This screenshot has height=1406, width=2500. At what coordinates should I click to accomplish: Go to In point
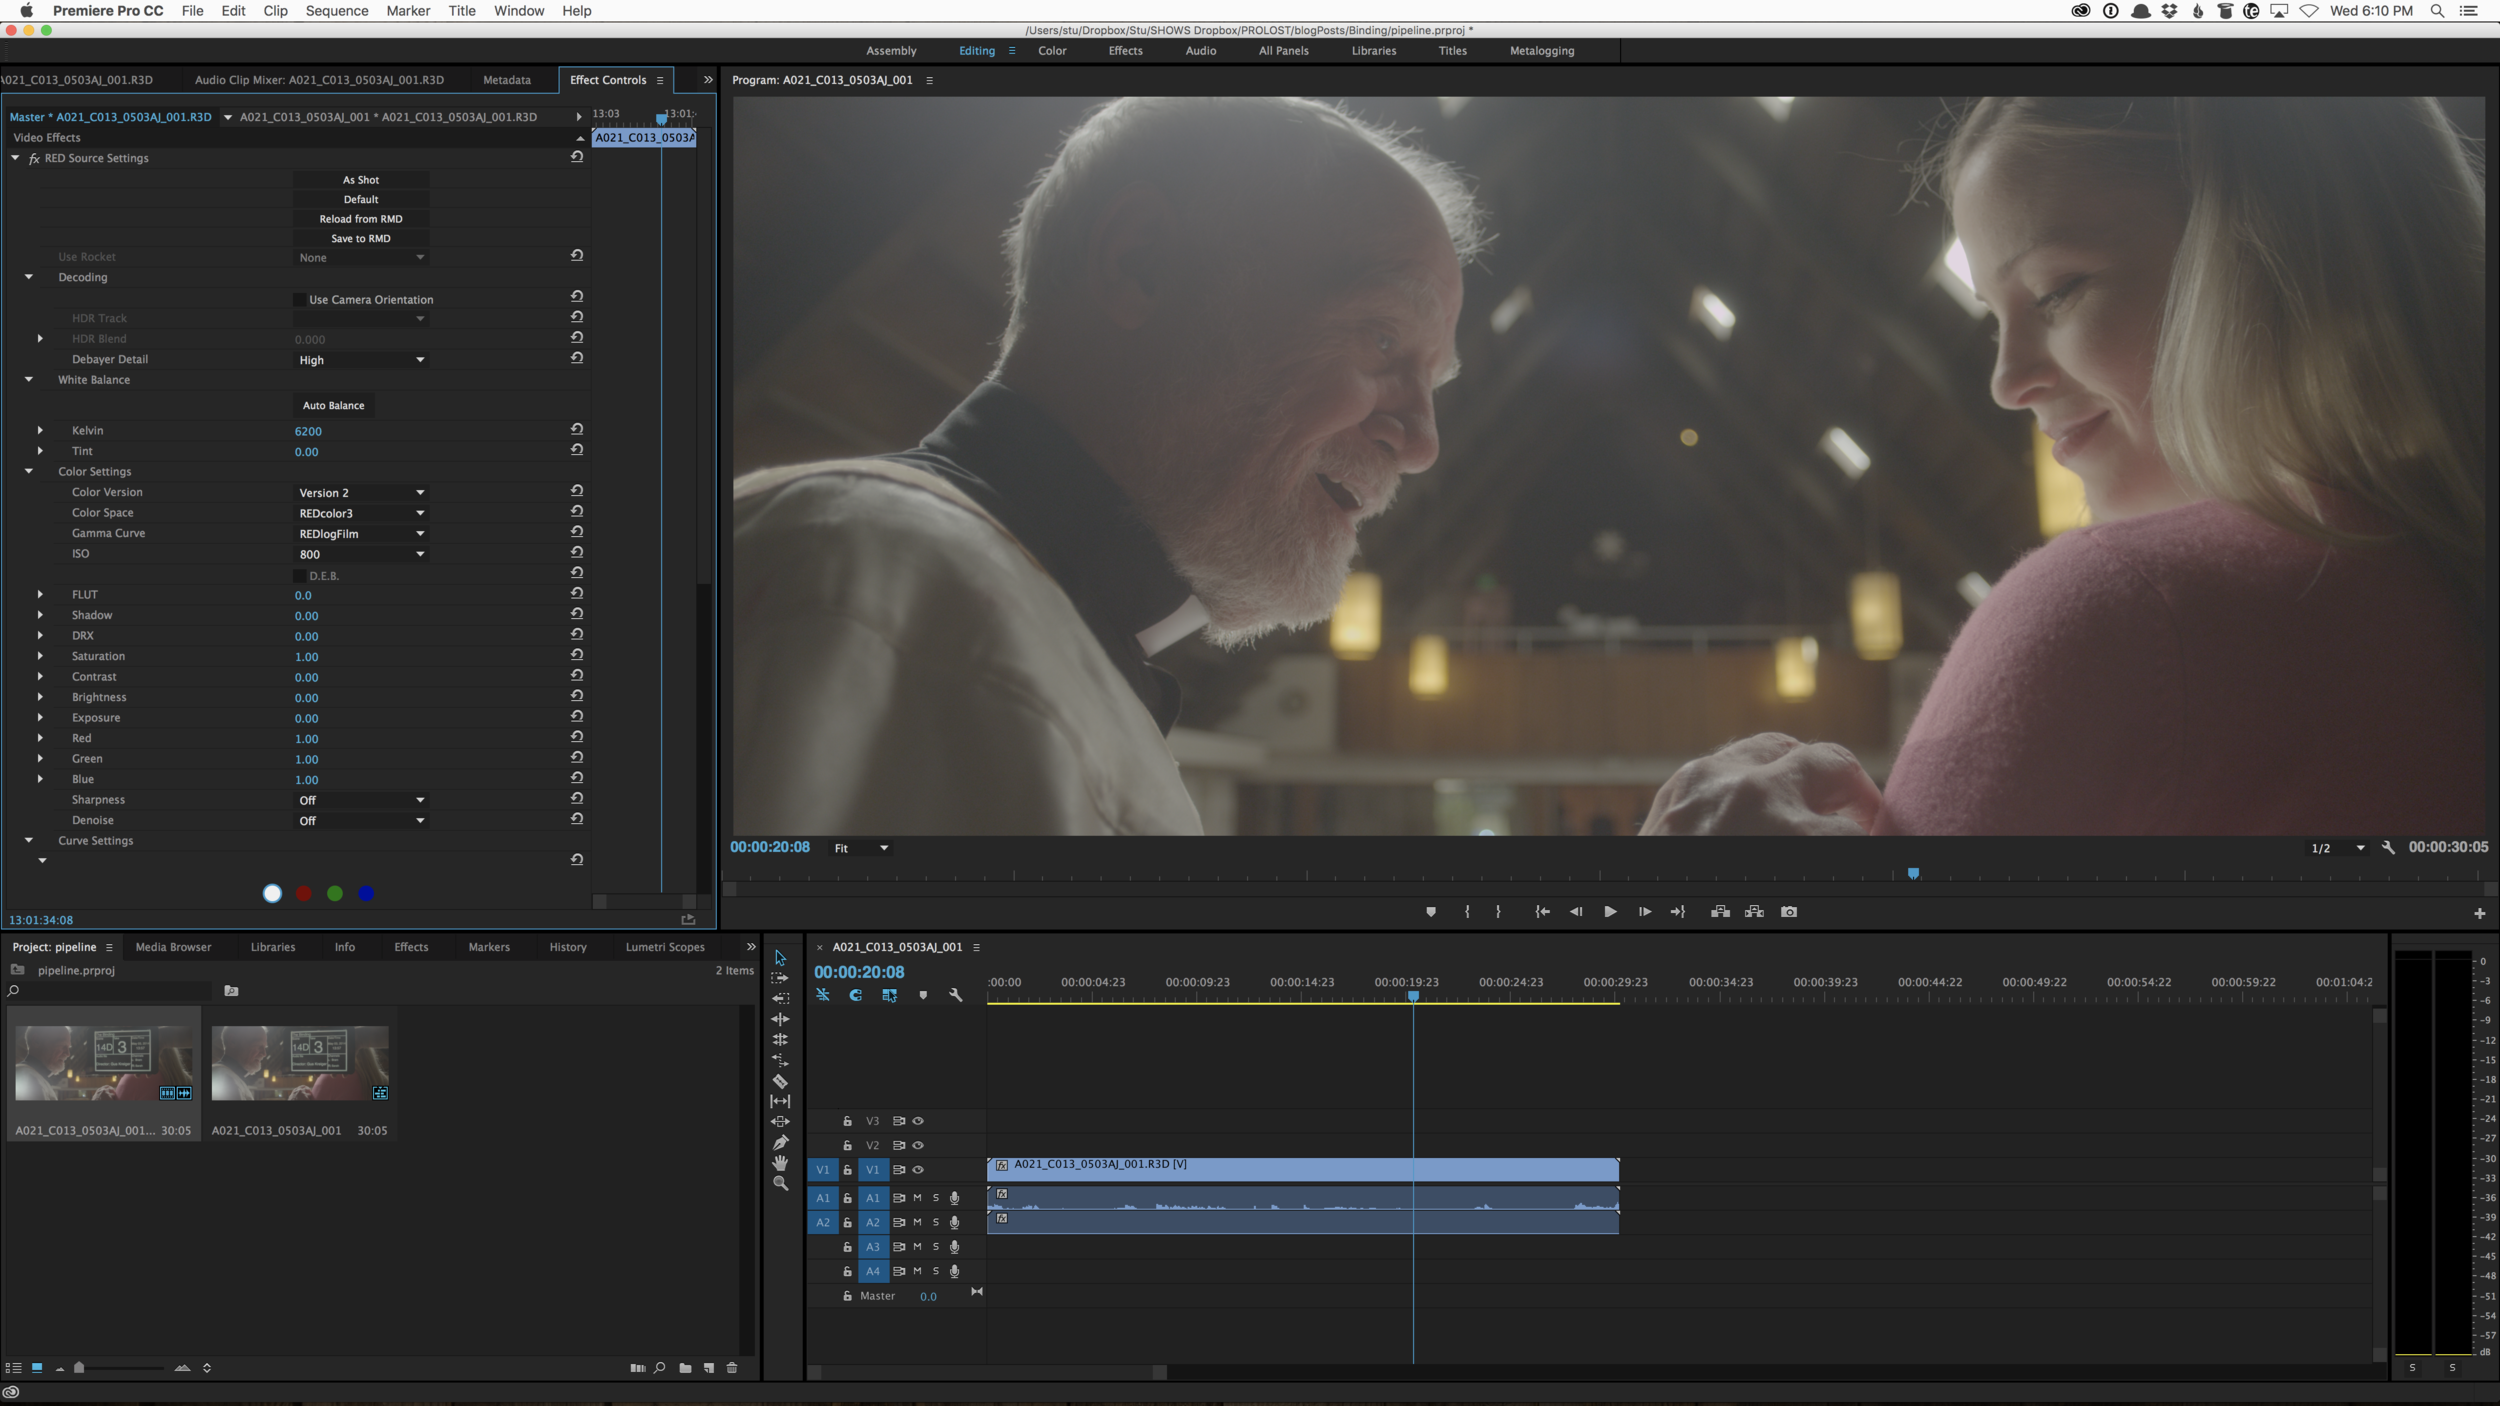[1542, 912]
